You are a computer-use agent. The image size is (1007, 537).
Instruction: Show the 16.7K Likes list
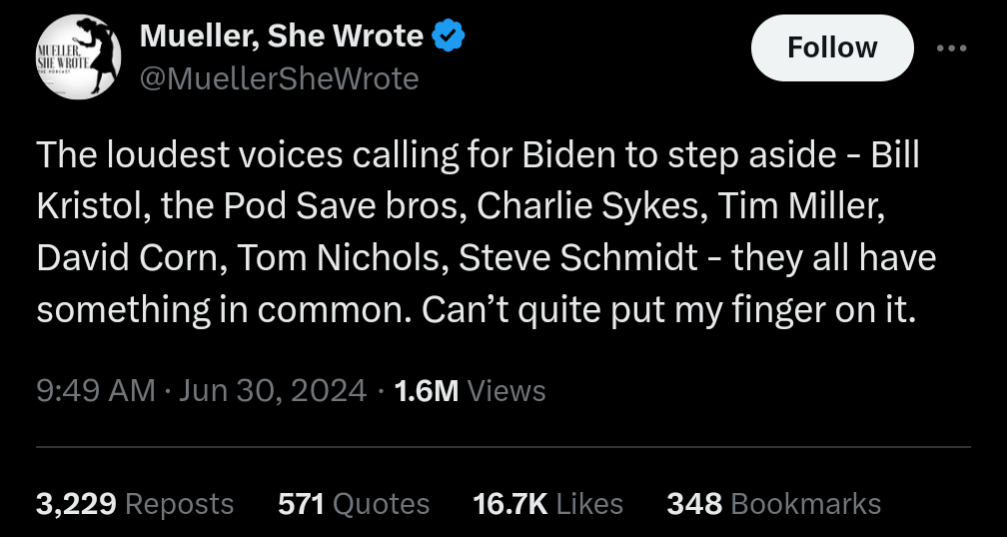pos(548,504)
